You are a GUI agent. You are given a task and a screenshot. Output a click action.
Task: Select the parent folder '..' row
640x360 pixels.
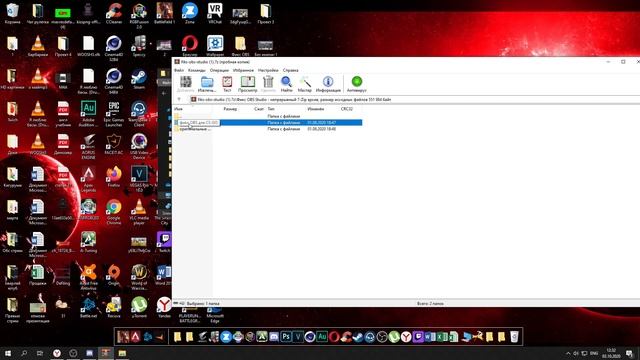point(268,116)
